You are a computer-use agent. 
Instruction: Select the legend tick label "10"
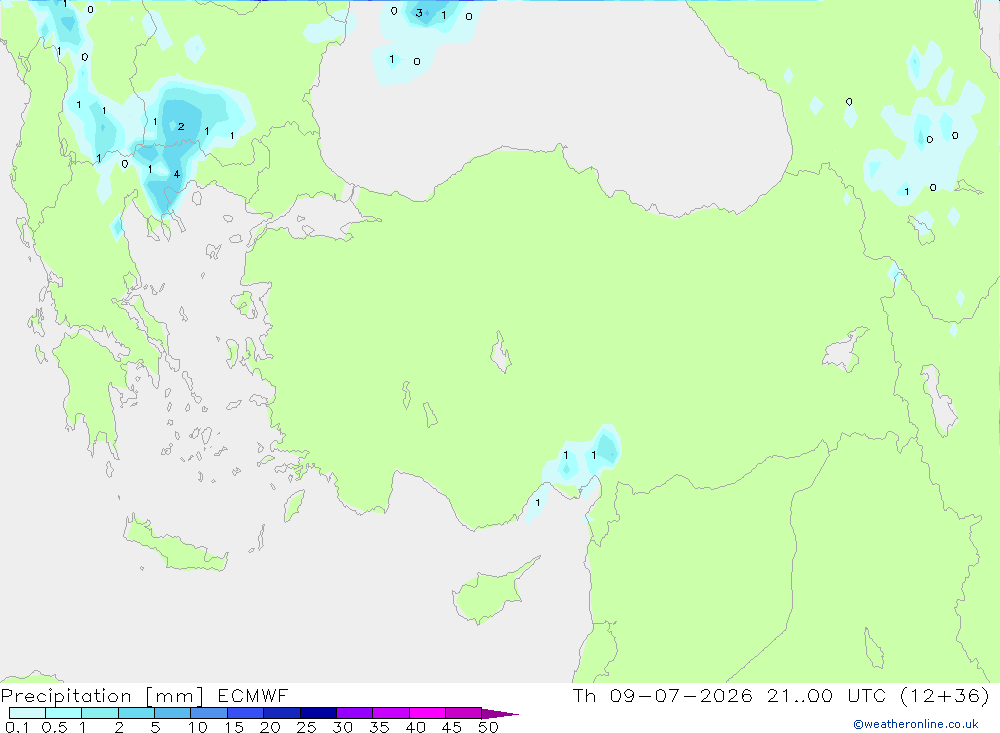tap(198, 727)
